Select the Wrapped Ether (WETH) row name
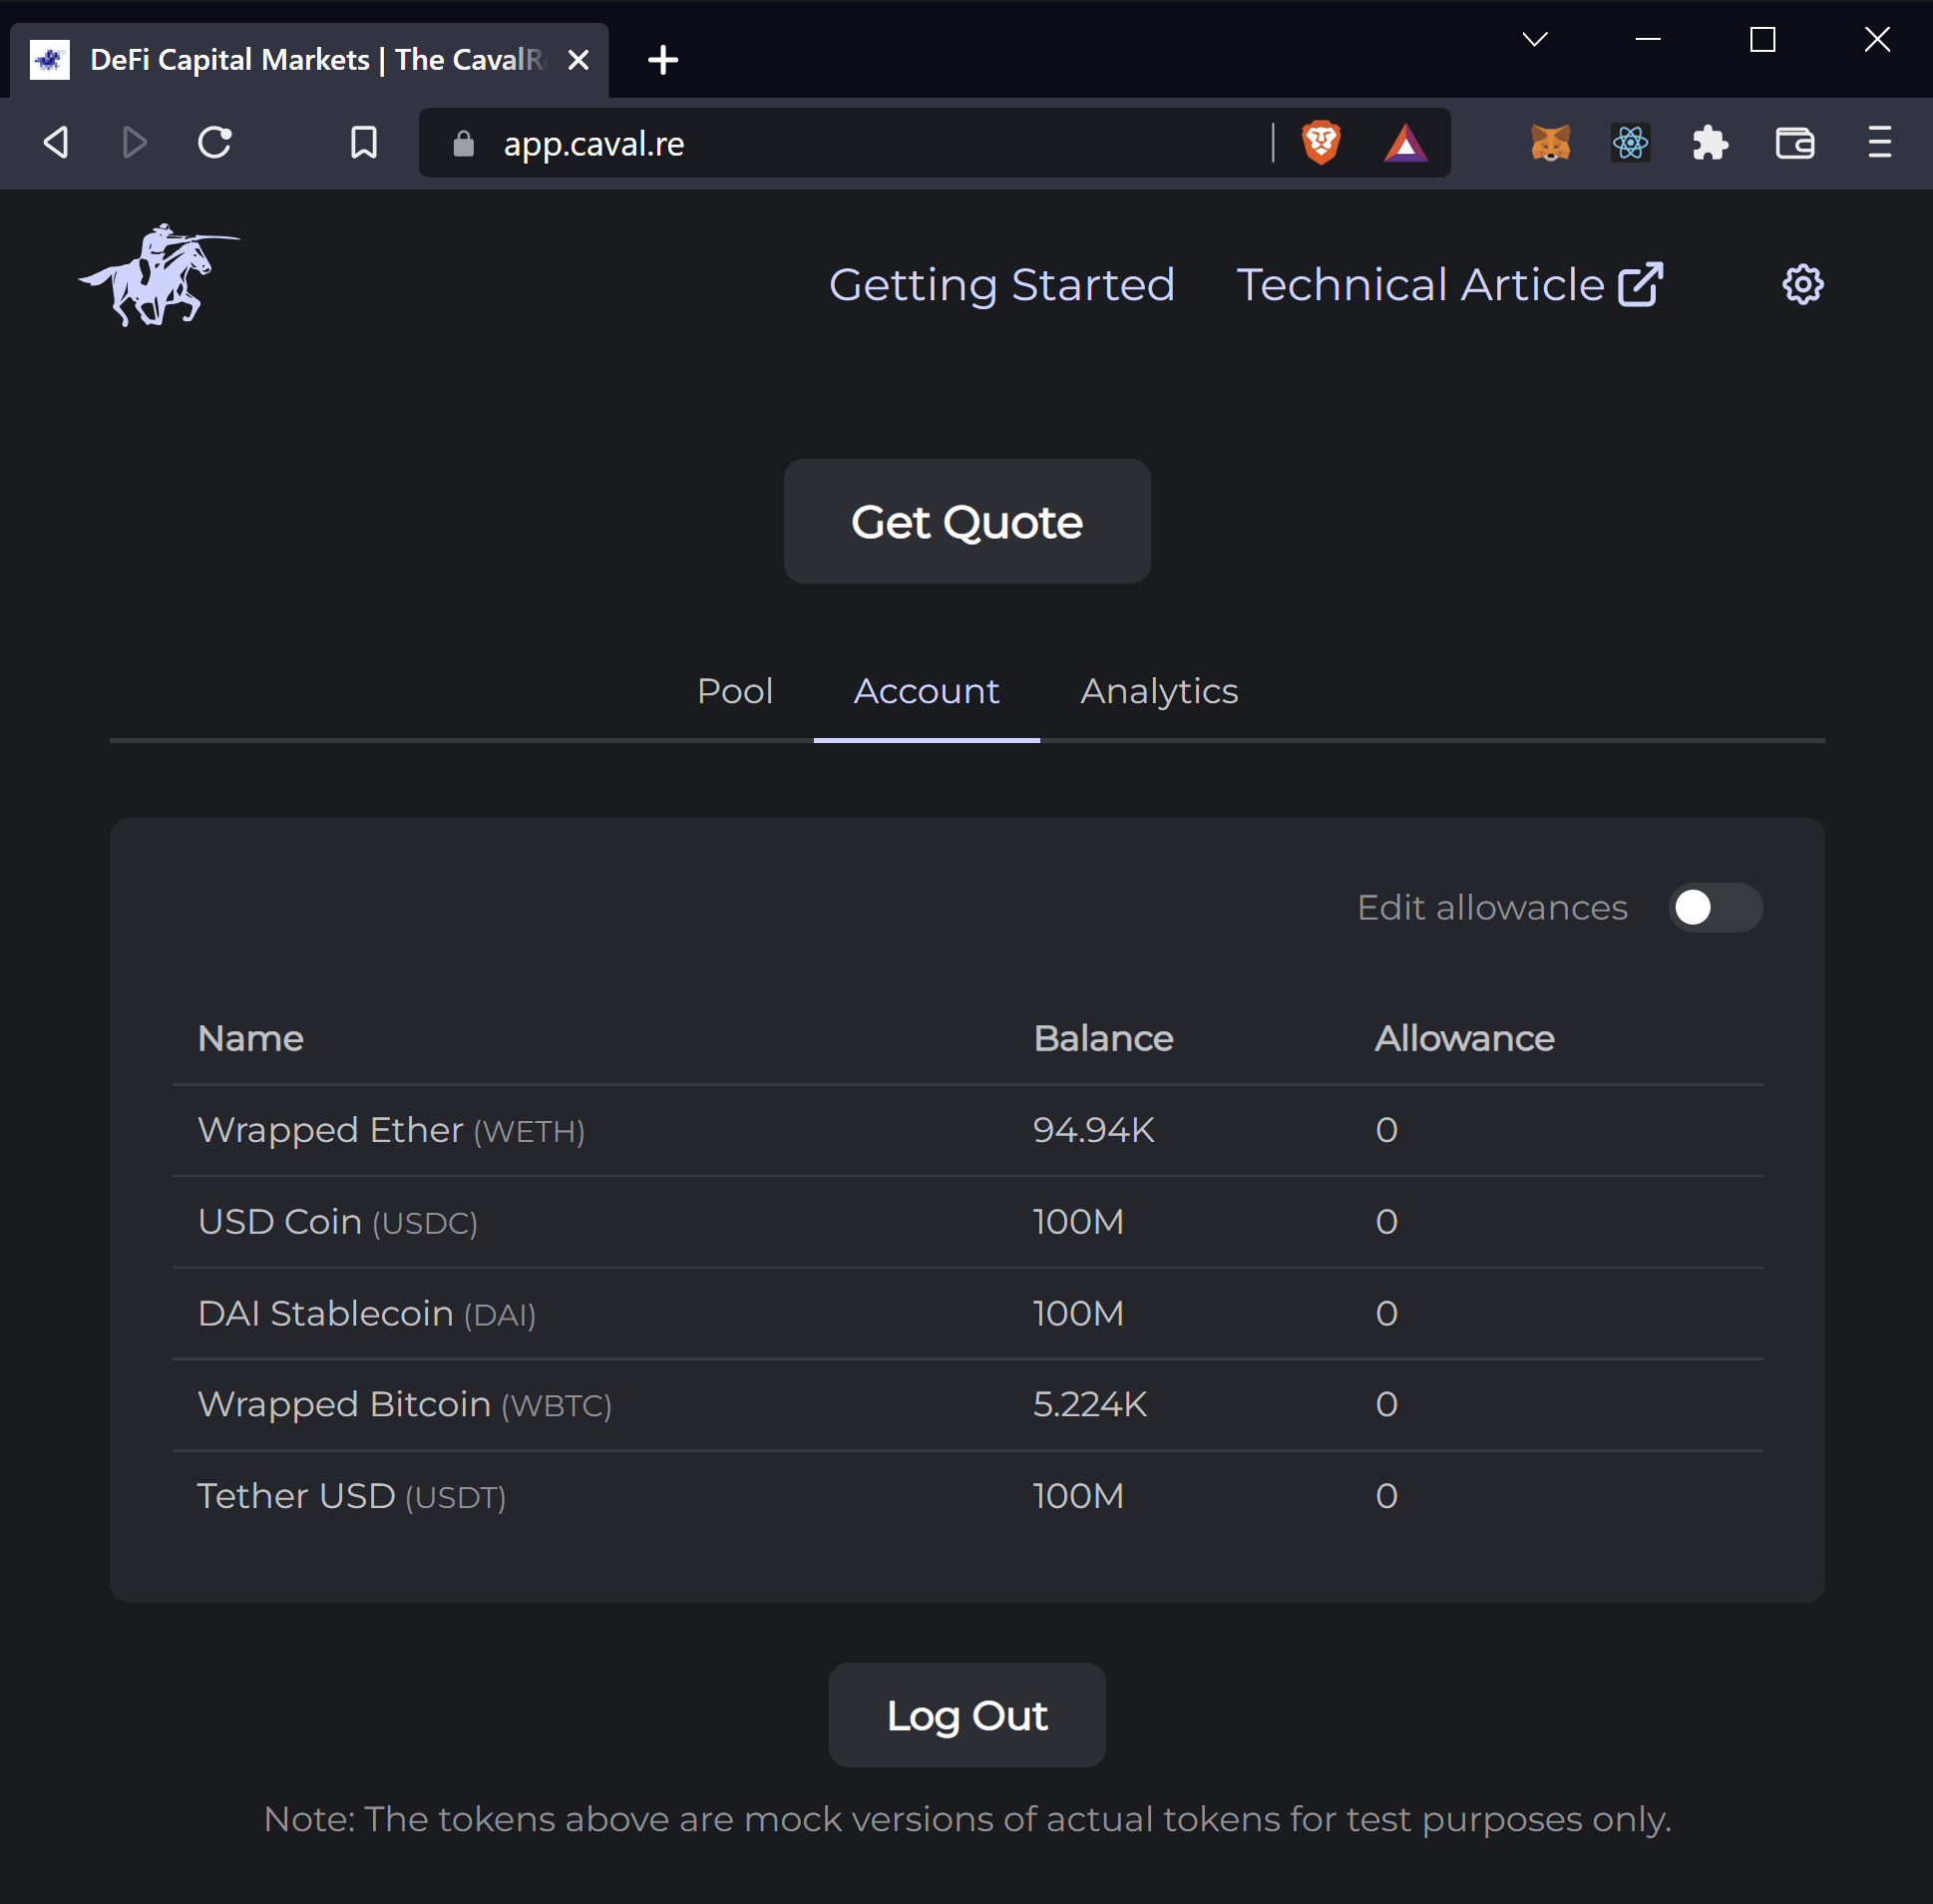Image resolution: width=1933 pixels, height=1904 pixels. (x=391, y=1130)
